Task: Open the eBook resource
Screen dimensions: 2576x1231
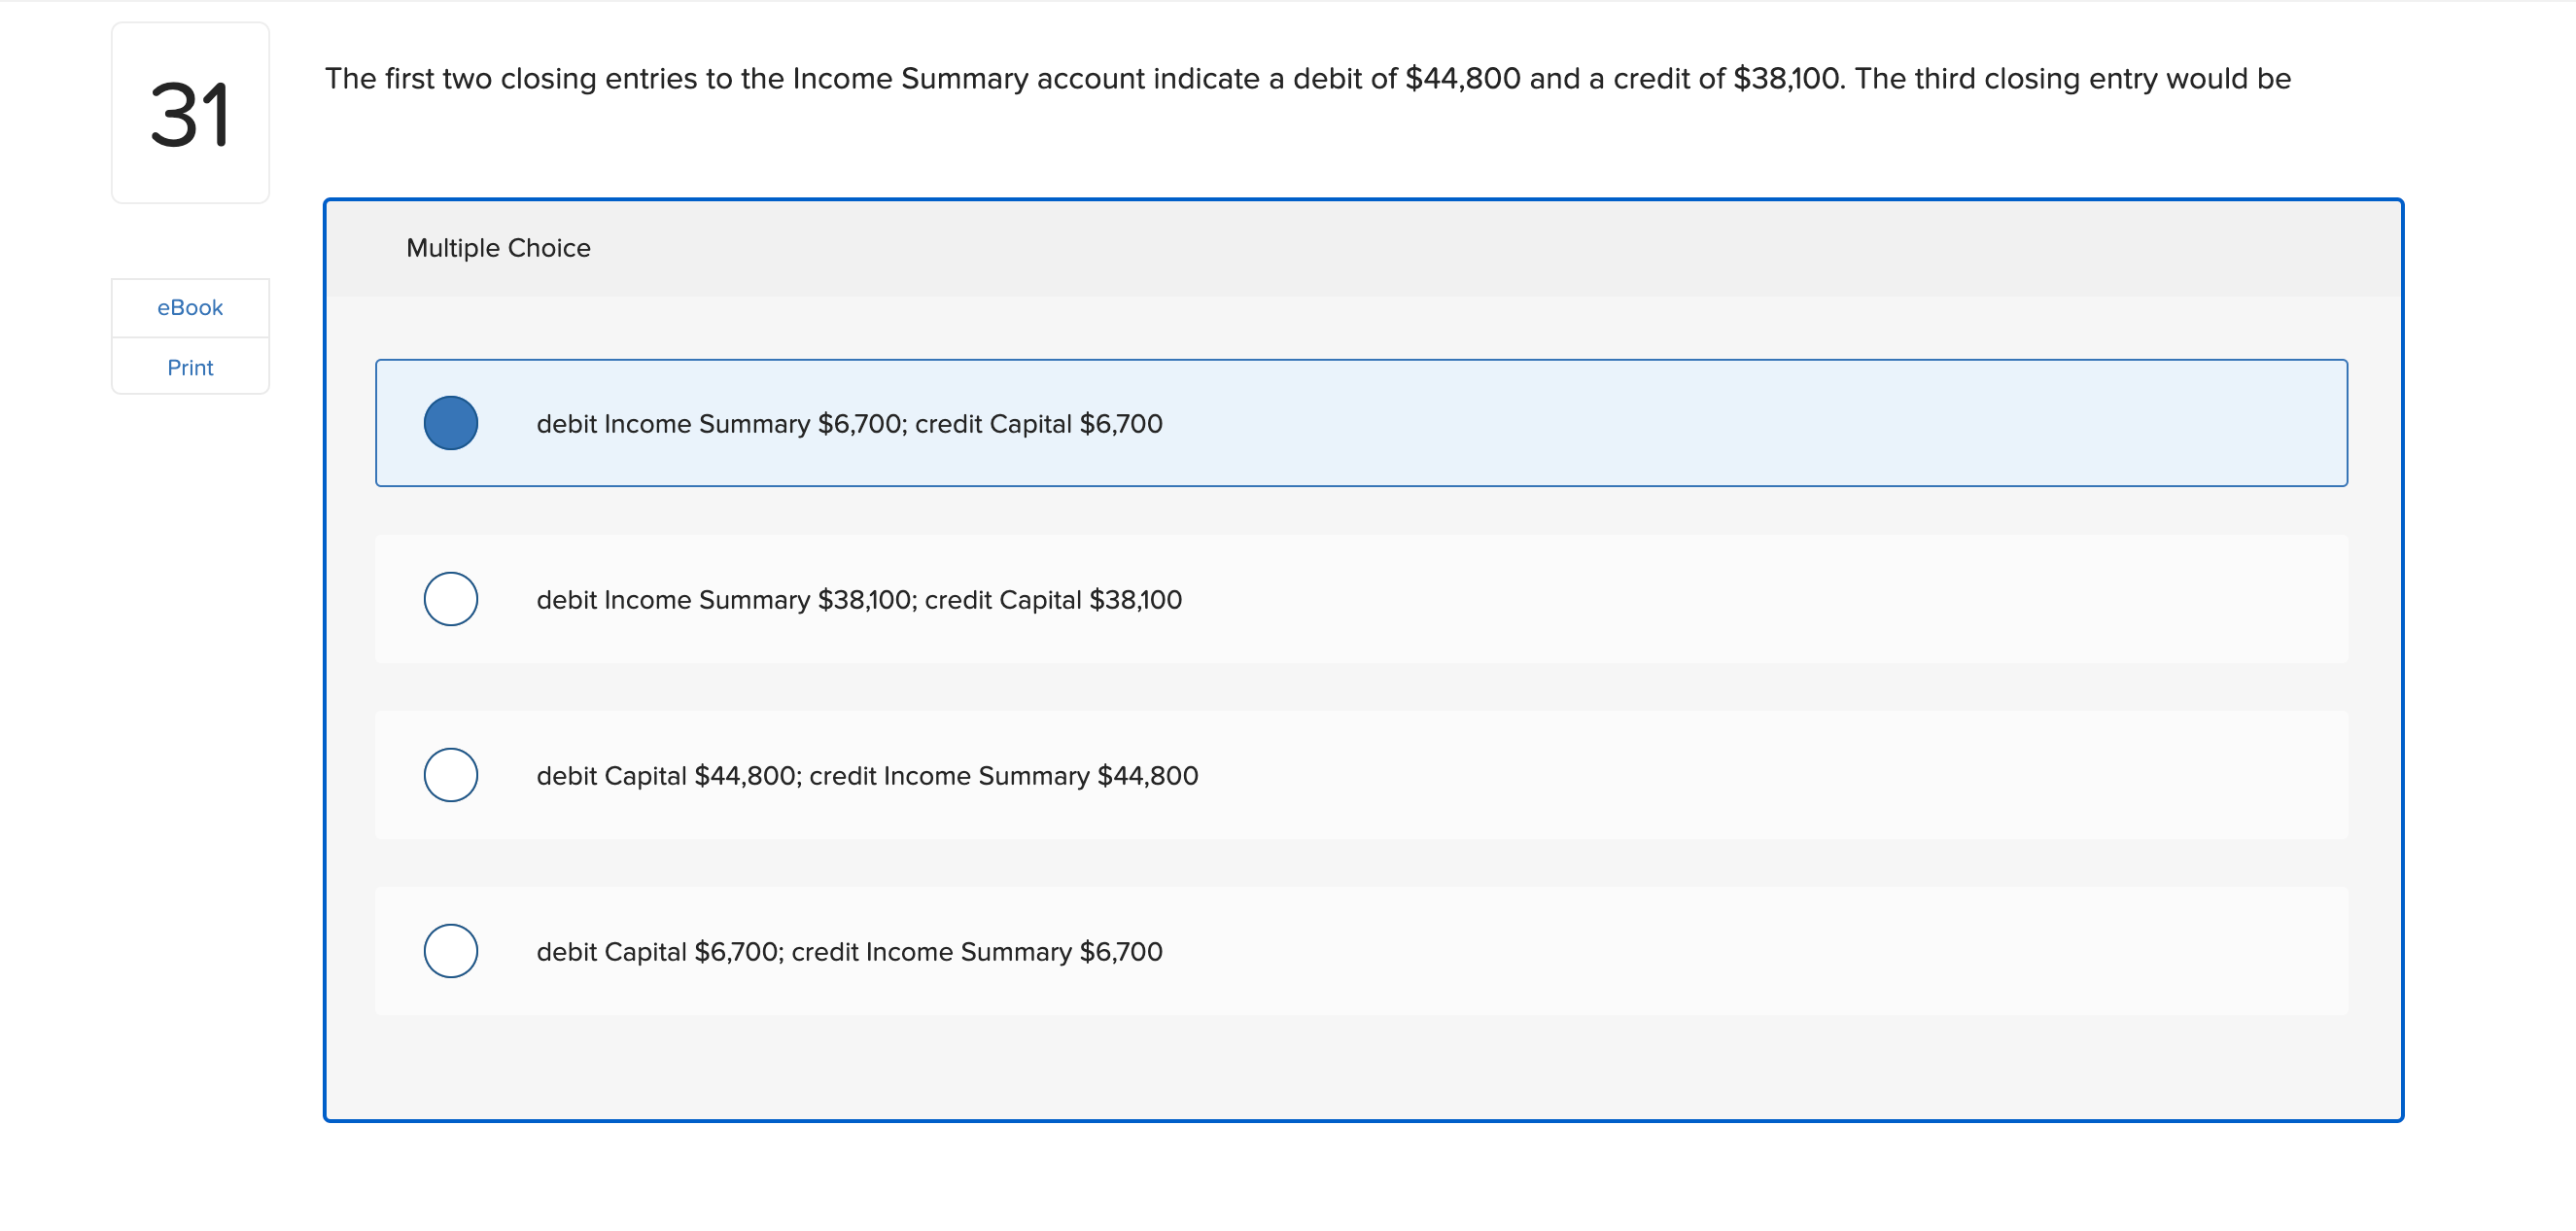Action: 189,307
